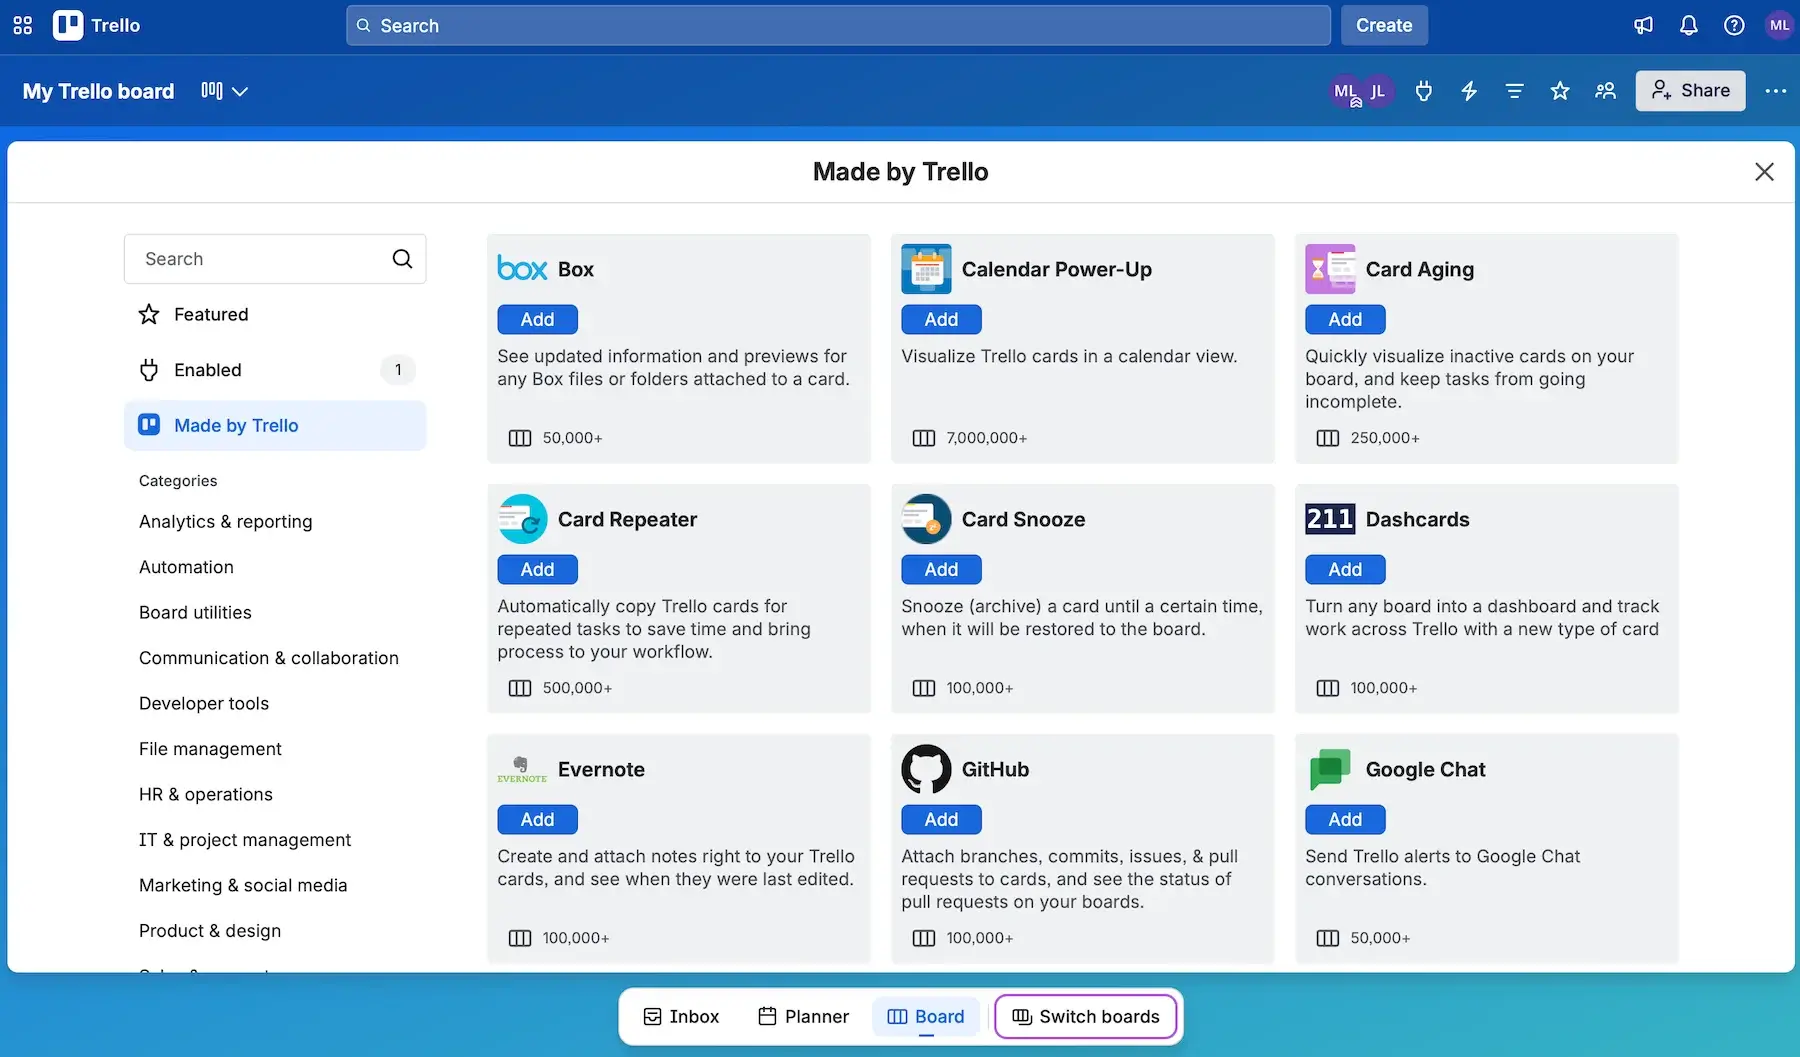
Task: Click the Box logo icon
Action: (x=522, y=269)
